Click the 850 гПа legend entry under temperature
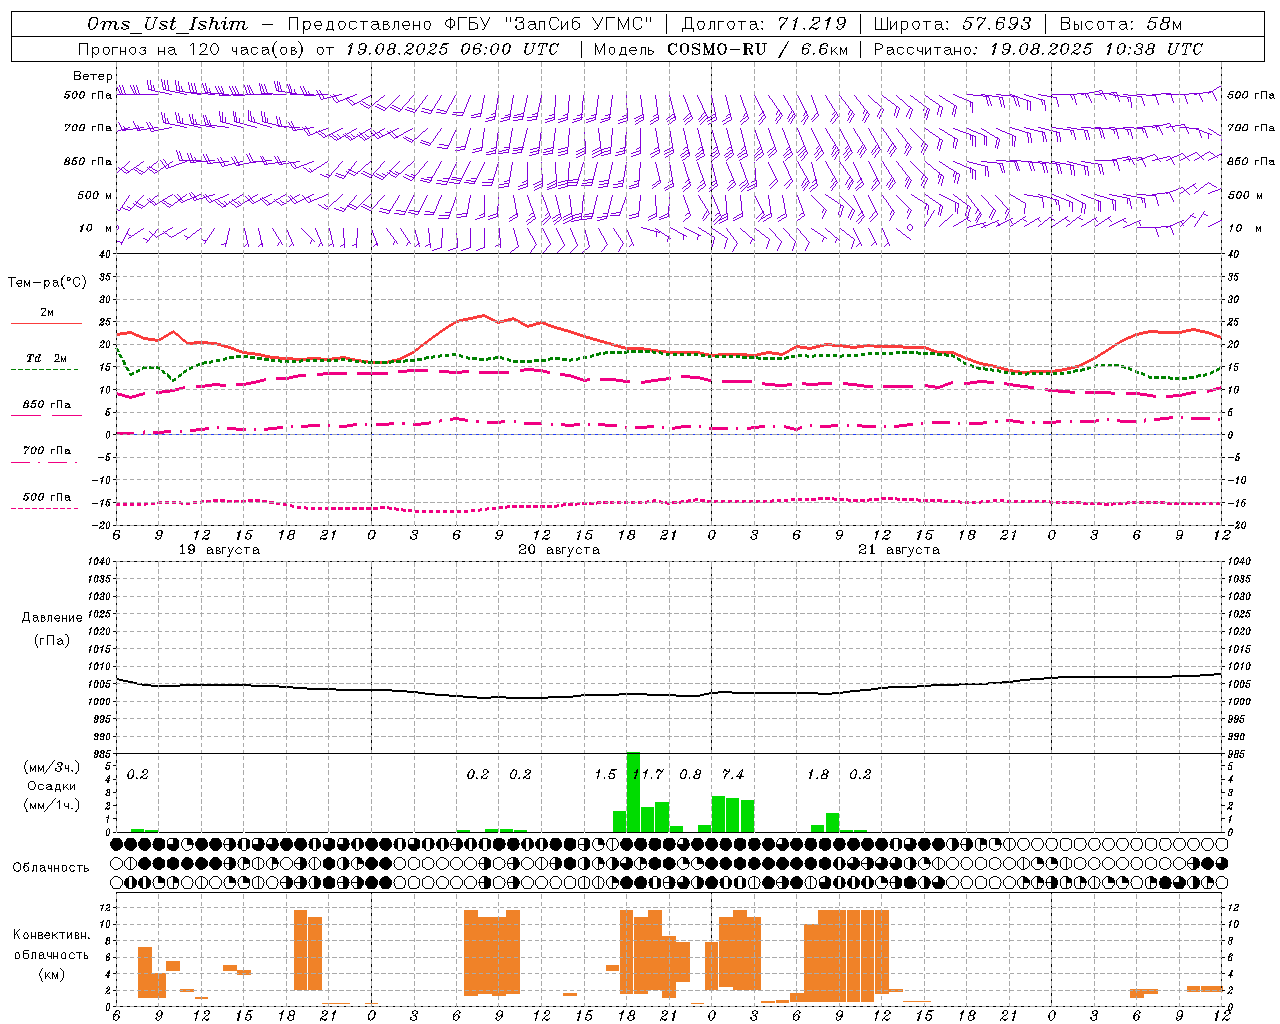Viewport: 1280px width, 1024px height. tap(46, 405)
